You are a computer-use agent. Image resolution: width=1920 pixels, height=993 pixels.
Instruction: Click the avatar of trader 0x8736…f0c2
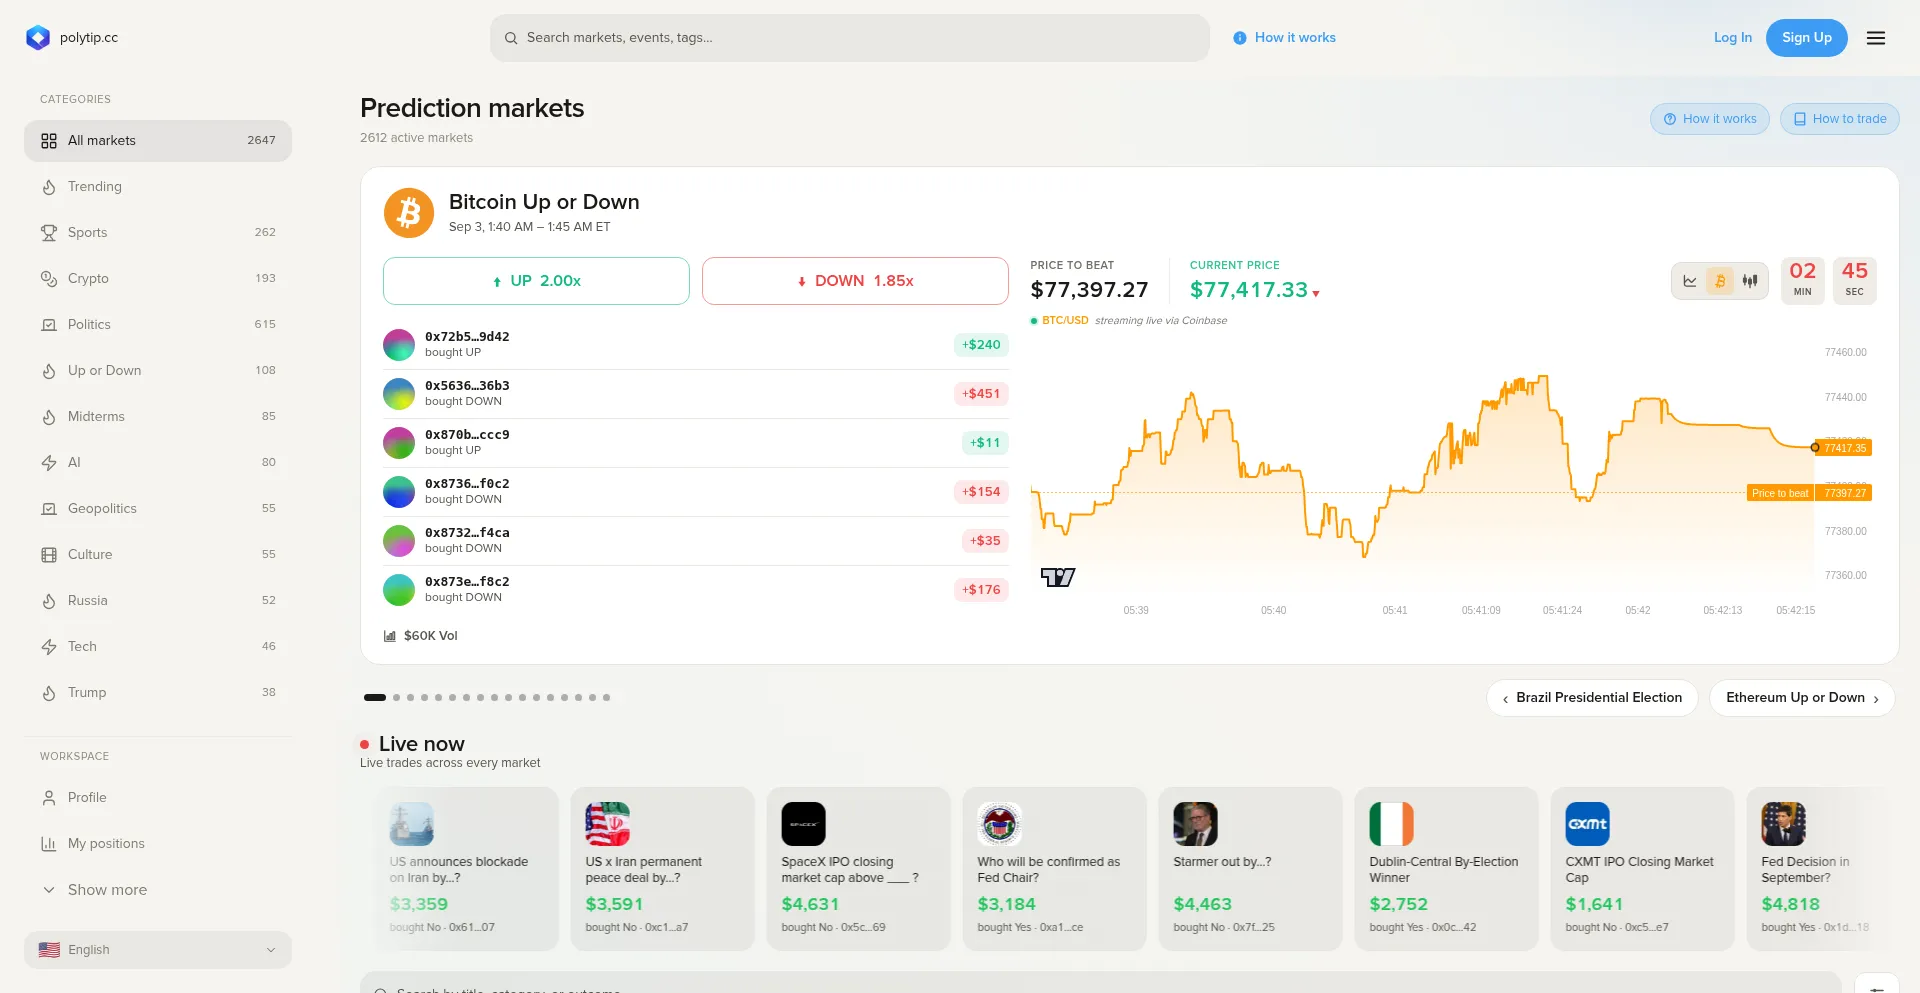click(399, 492)
